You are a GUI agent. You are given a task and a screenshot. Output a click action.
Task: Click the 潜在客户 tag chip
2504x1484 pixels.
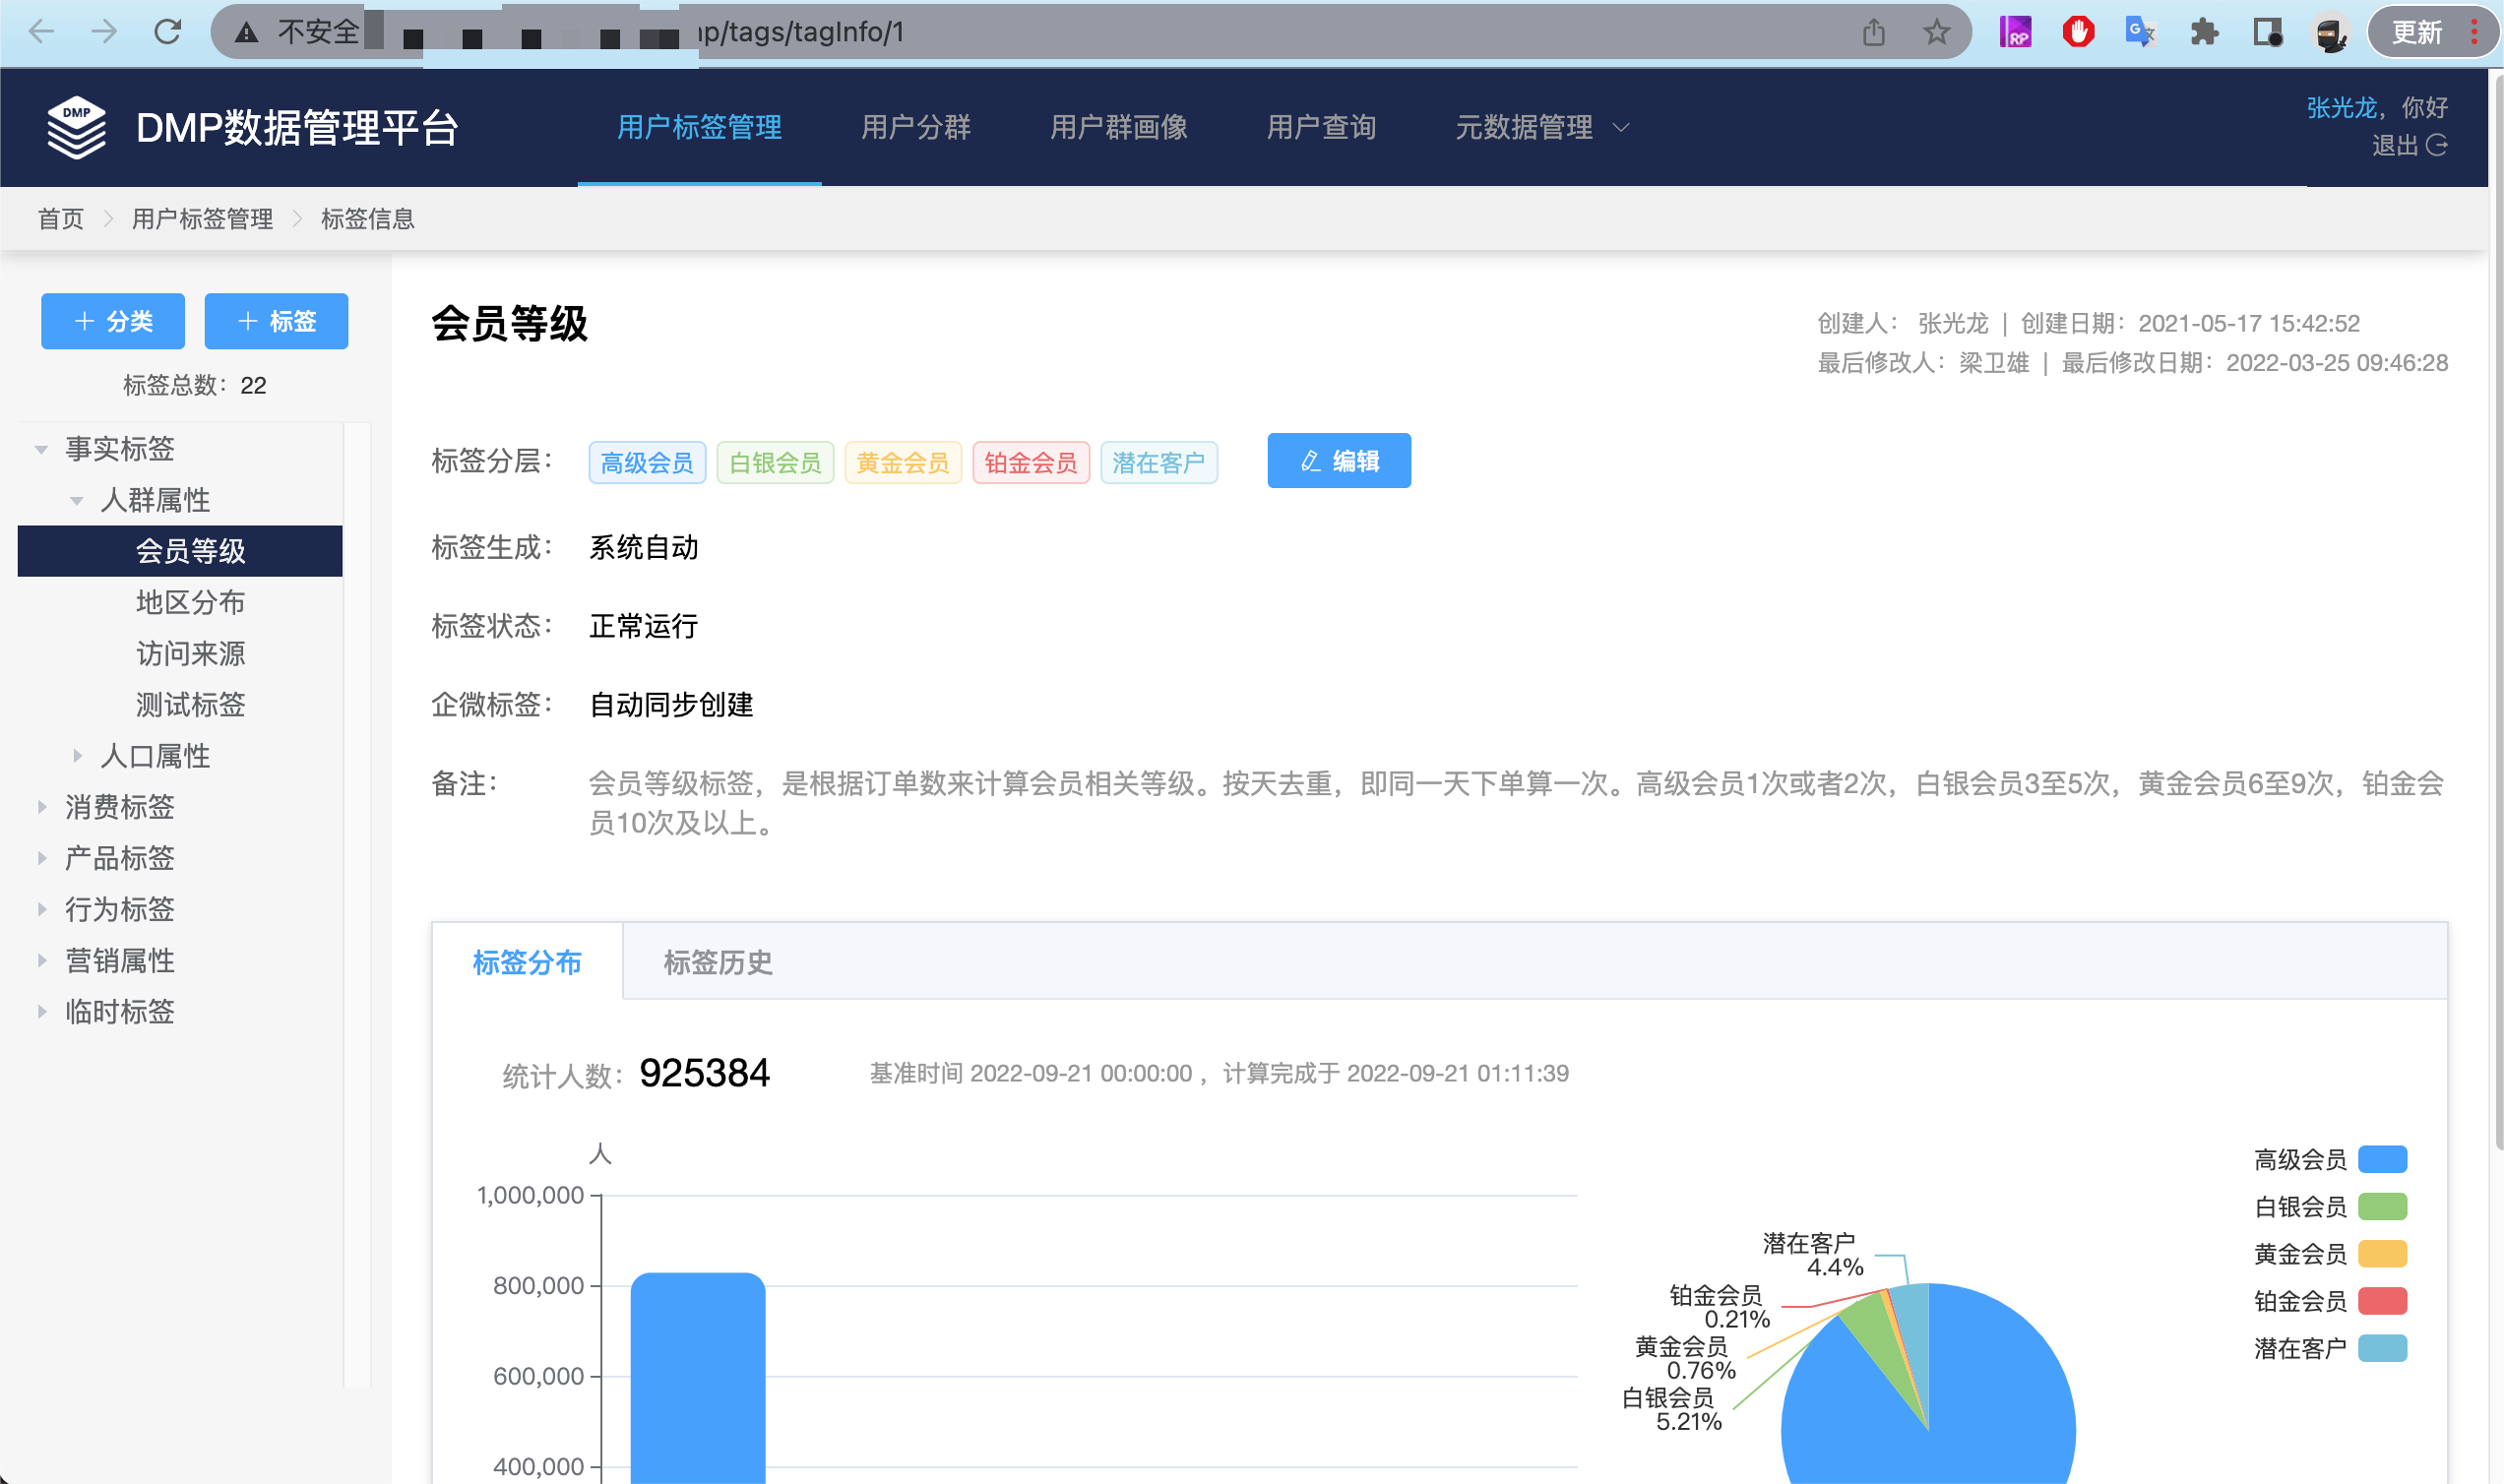1159,462
